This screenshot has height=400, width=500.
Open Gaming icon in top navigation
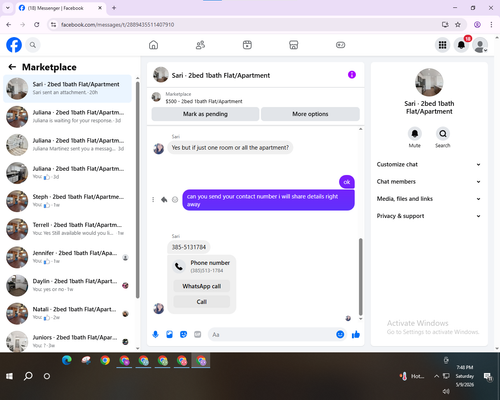click(x=340, y=45)
